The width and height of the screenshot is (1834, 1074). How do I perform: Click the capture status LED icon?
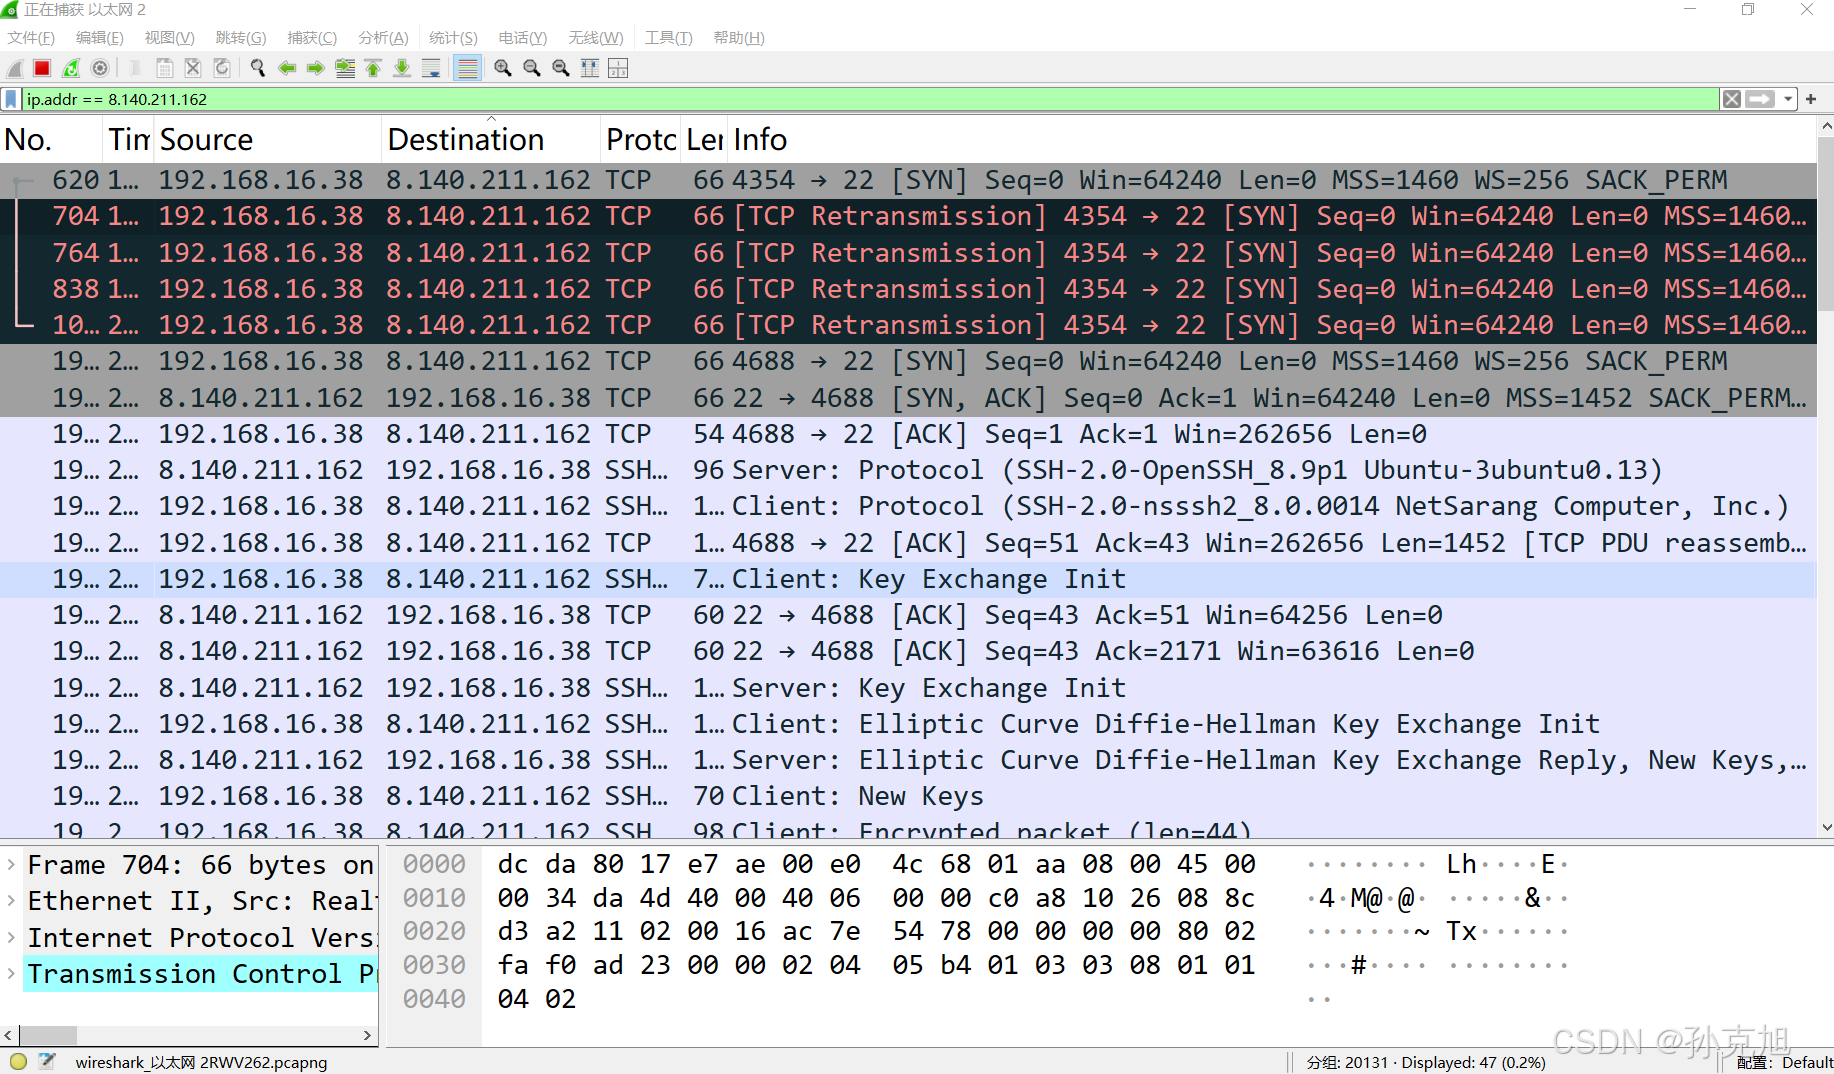pyautogui.click(x=18, y=1062)
